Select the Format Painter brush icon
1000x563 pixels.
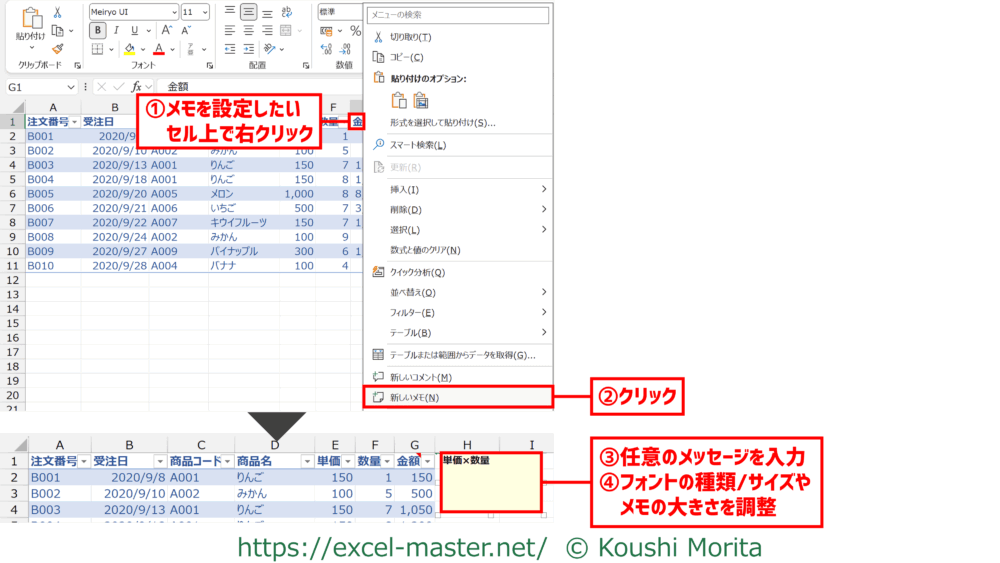[x=57, y=48]
